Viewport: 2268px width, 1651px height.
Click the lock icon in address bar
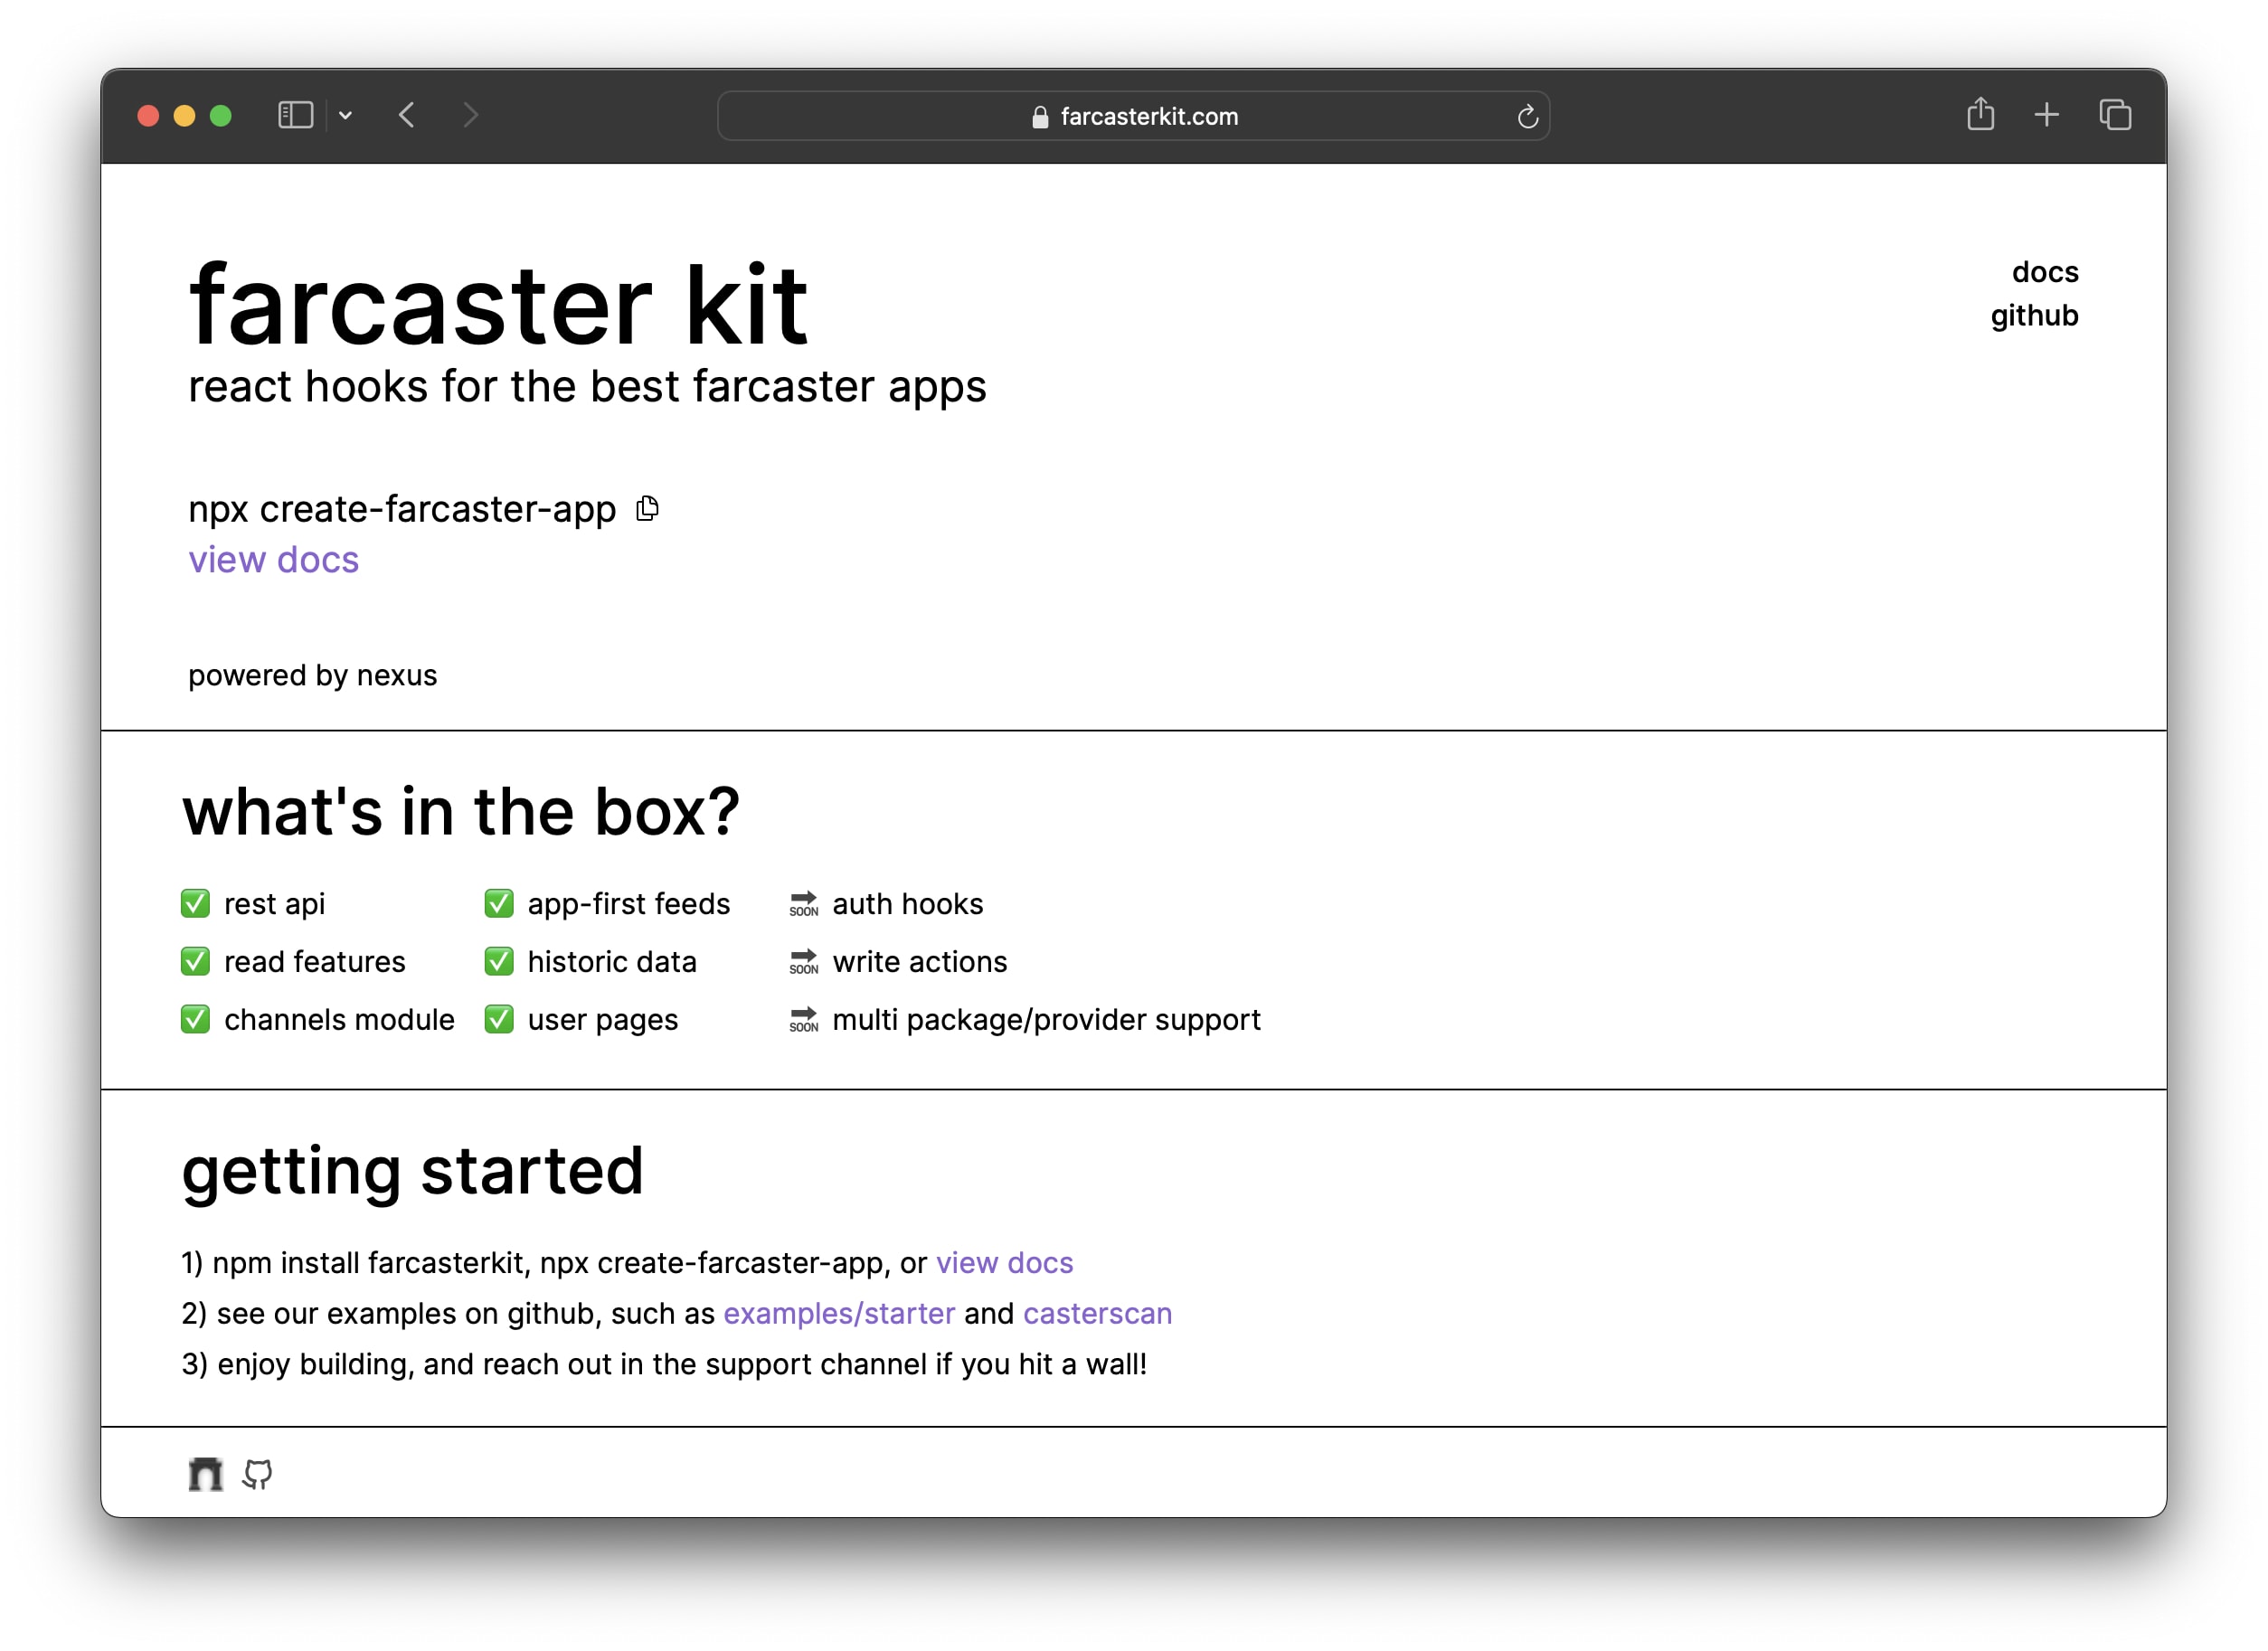click(x=1040, y=117)
